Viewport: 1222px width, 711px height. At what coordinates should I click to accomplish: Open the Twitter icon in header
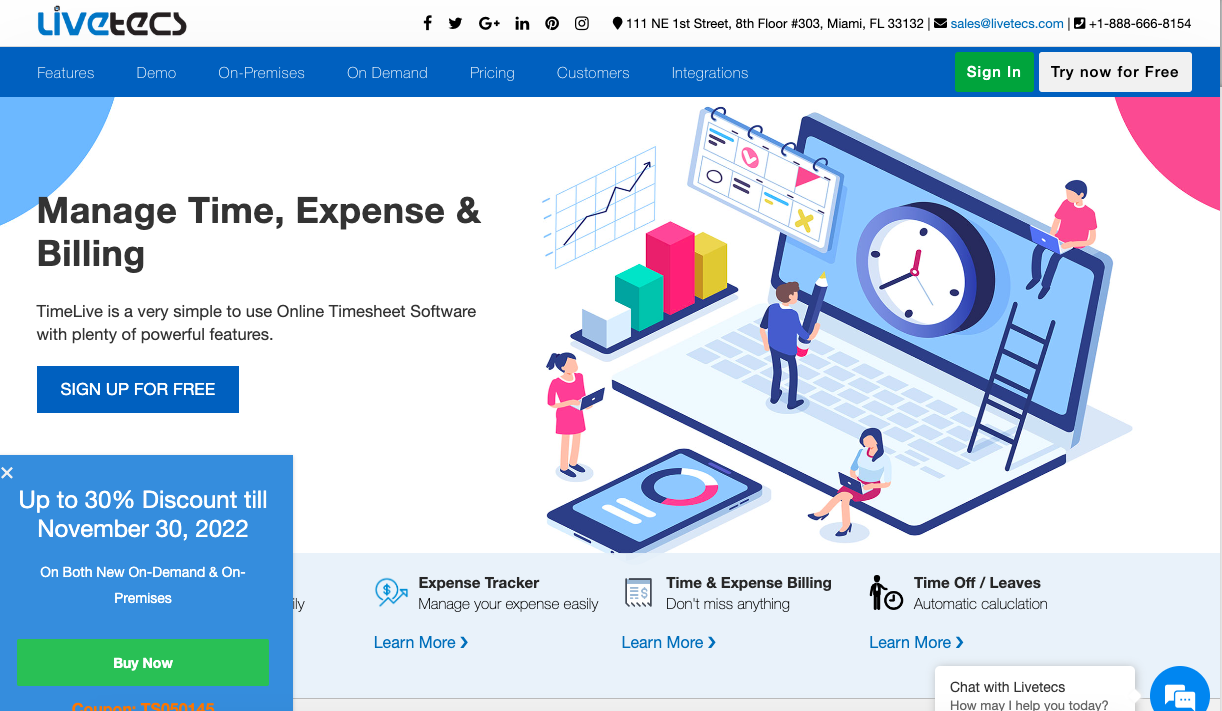pos(455,23)
